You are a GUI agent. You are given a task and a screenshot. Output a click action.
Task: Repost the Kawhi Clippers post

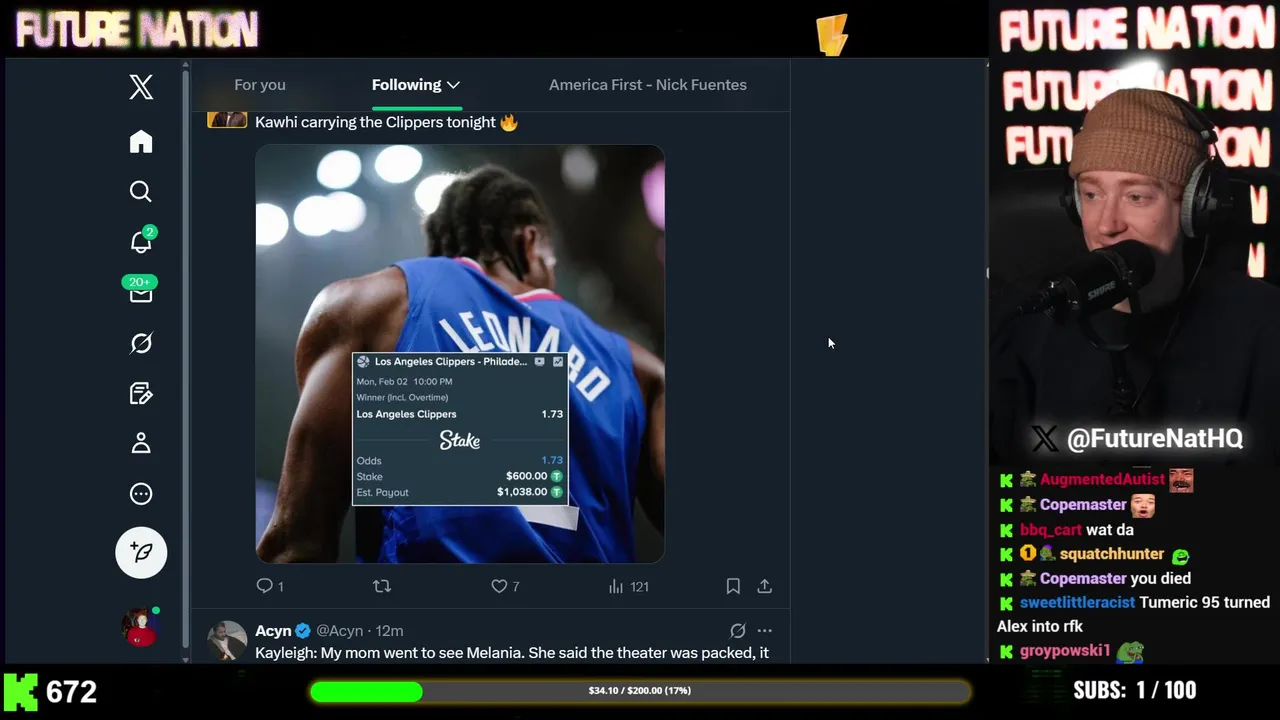382,586
